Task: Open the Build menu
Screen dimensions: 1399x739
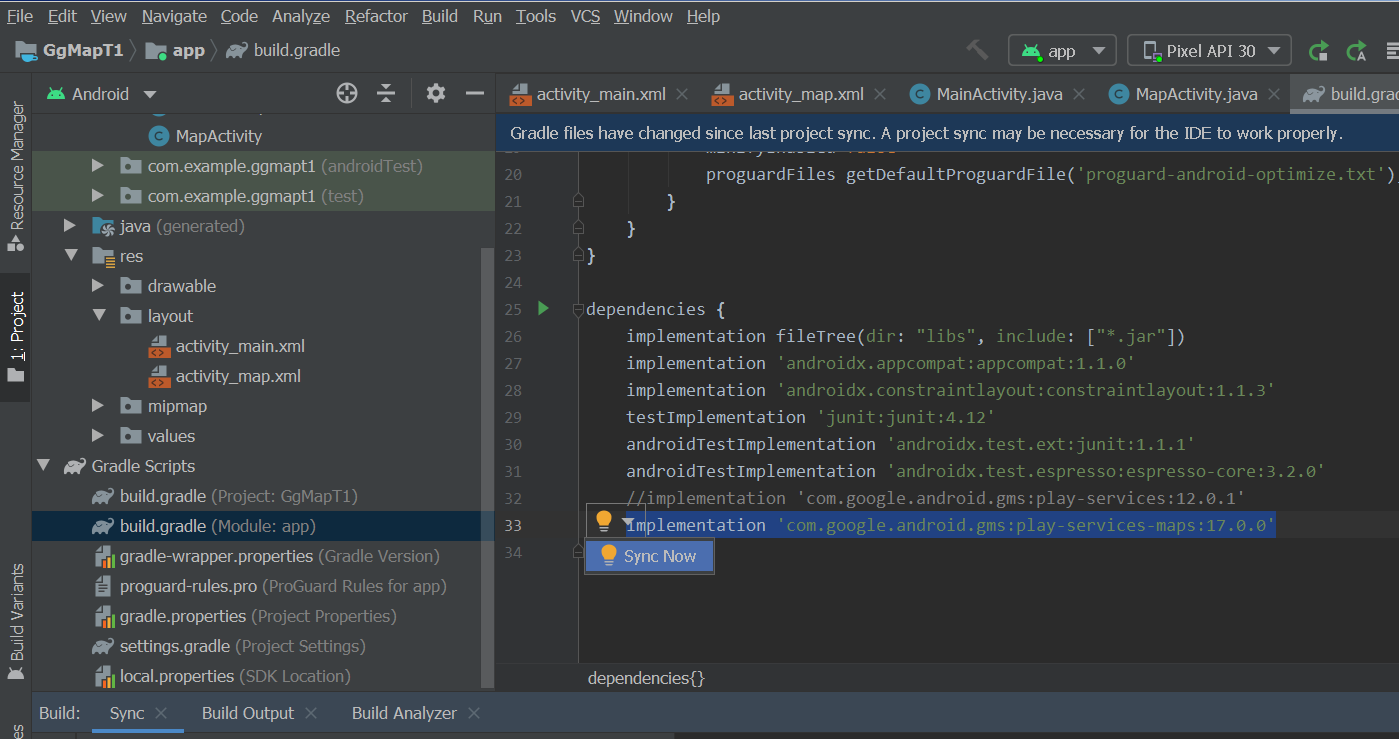Action: pos(440,16)
